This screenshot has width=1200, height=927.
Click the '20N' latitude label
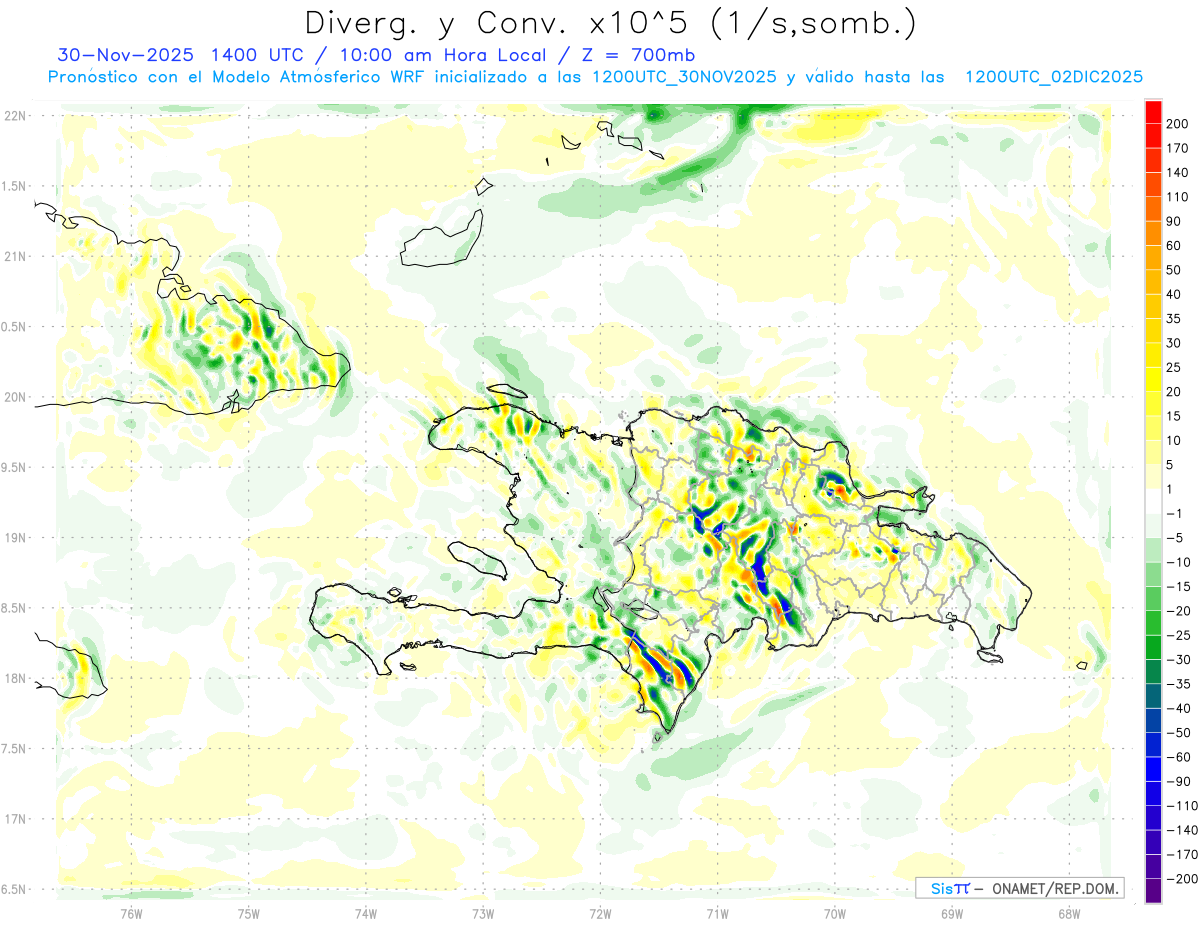tap(13, 397)
